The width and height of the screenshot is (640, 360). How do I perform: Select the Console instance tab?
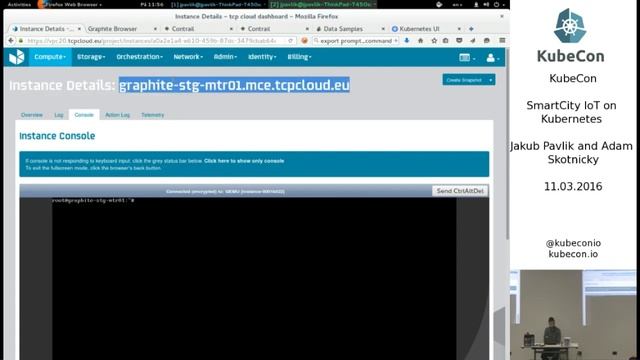pyautogui.click(x=84, y=115)
